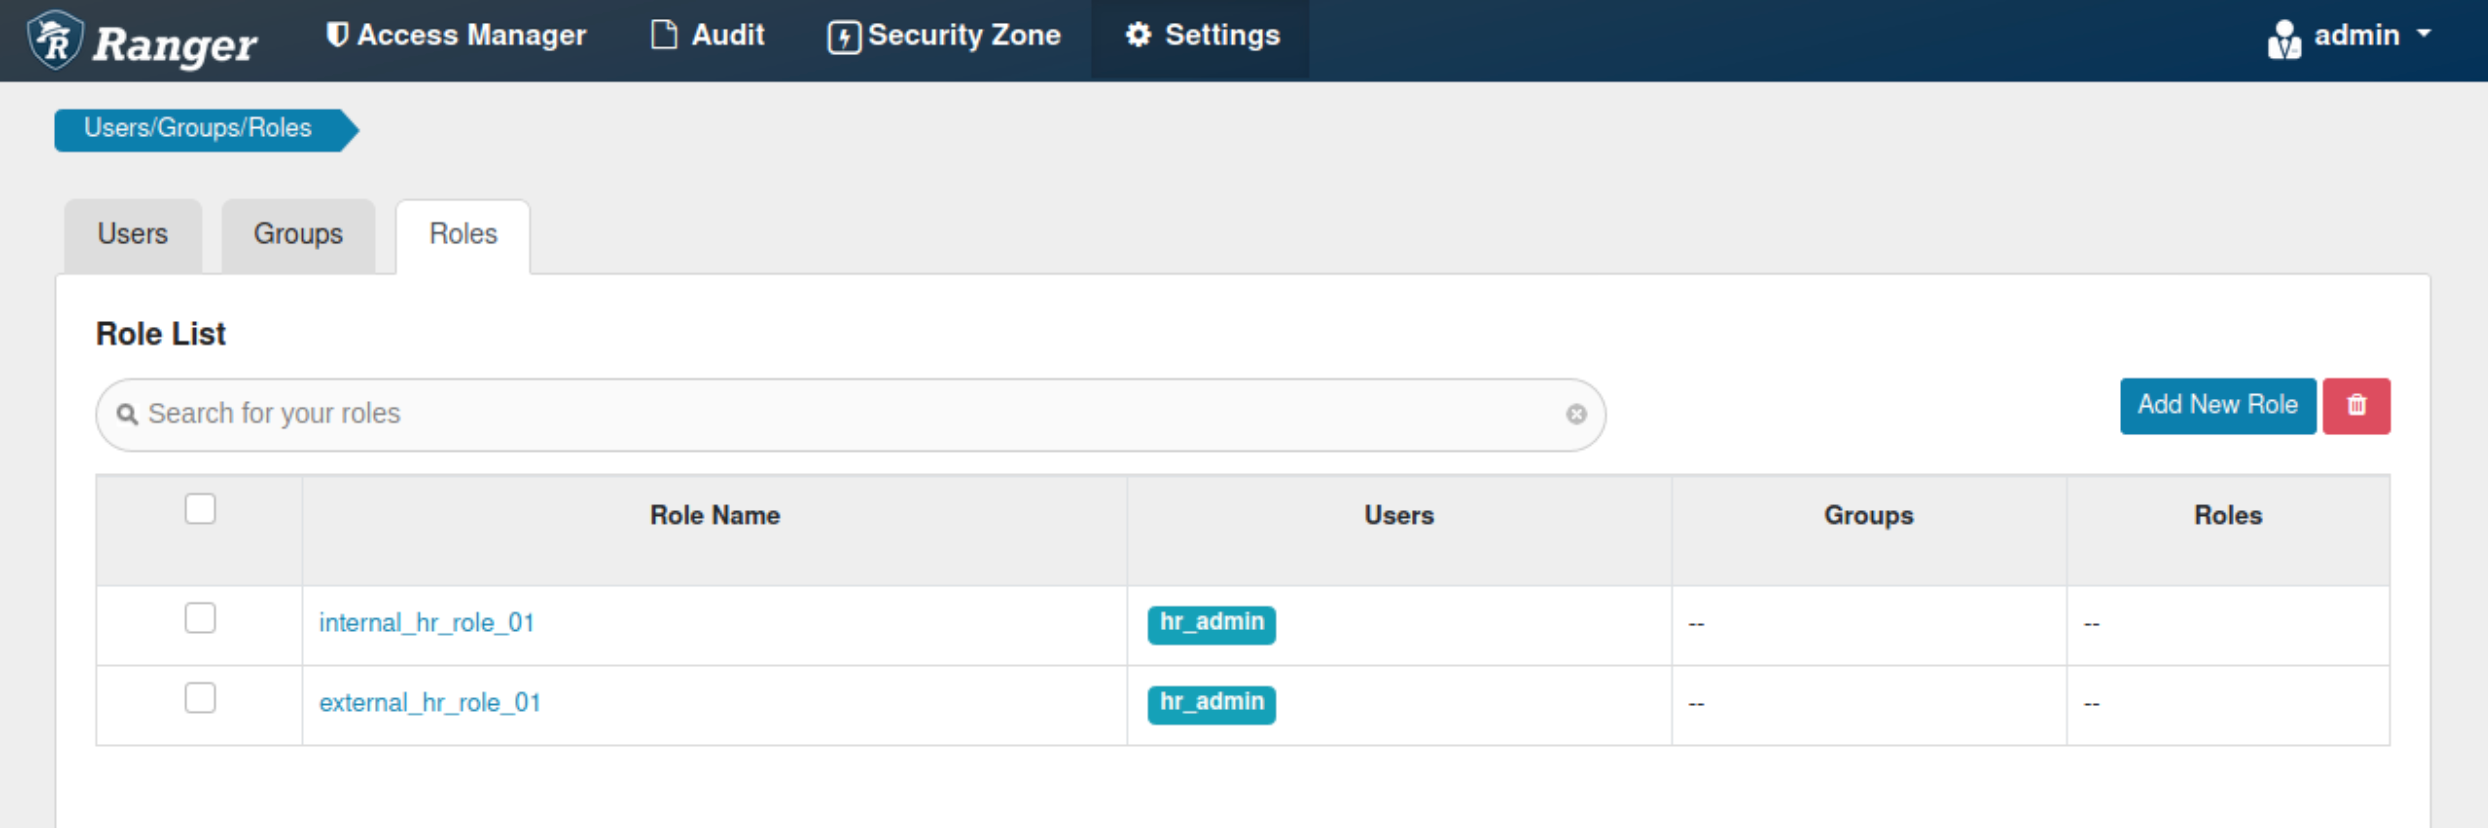Click the Settings gear icon
The height and width of the screenshot is (828, 2488).
pos(1138,35)
